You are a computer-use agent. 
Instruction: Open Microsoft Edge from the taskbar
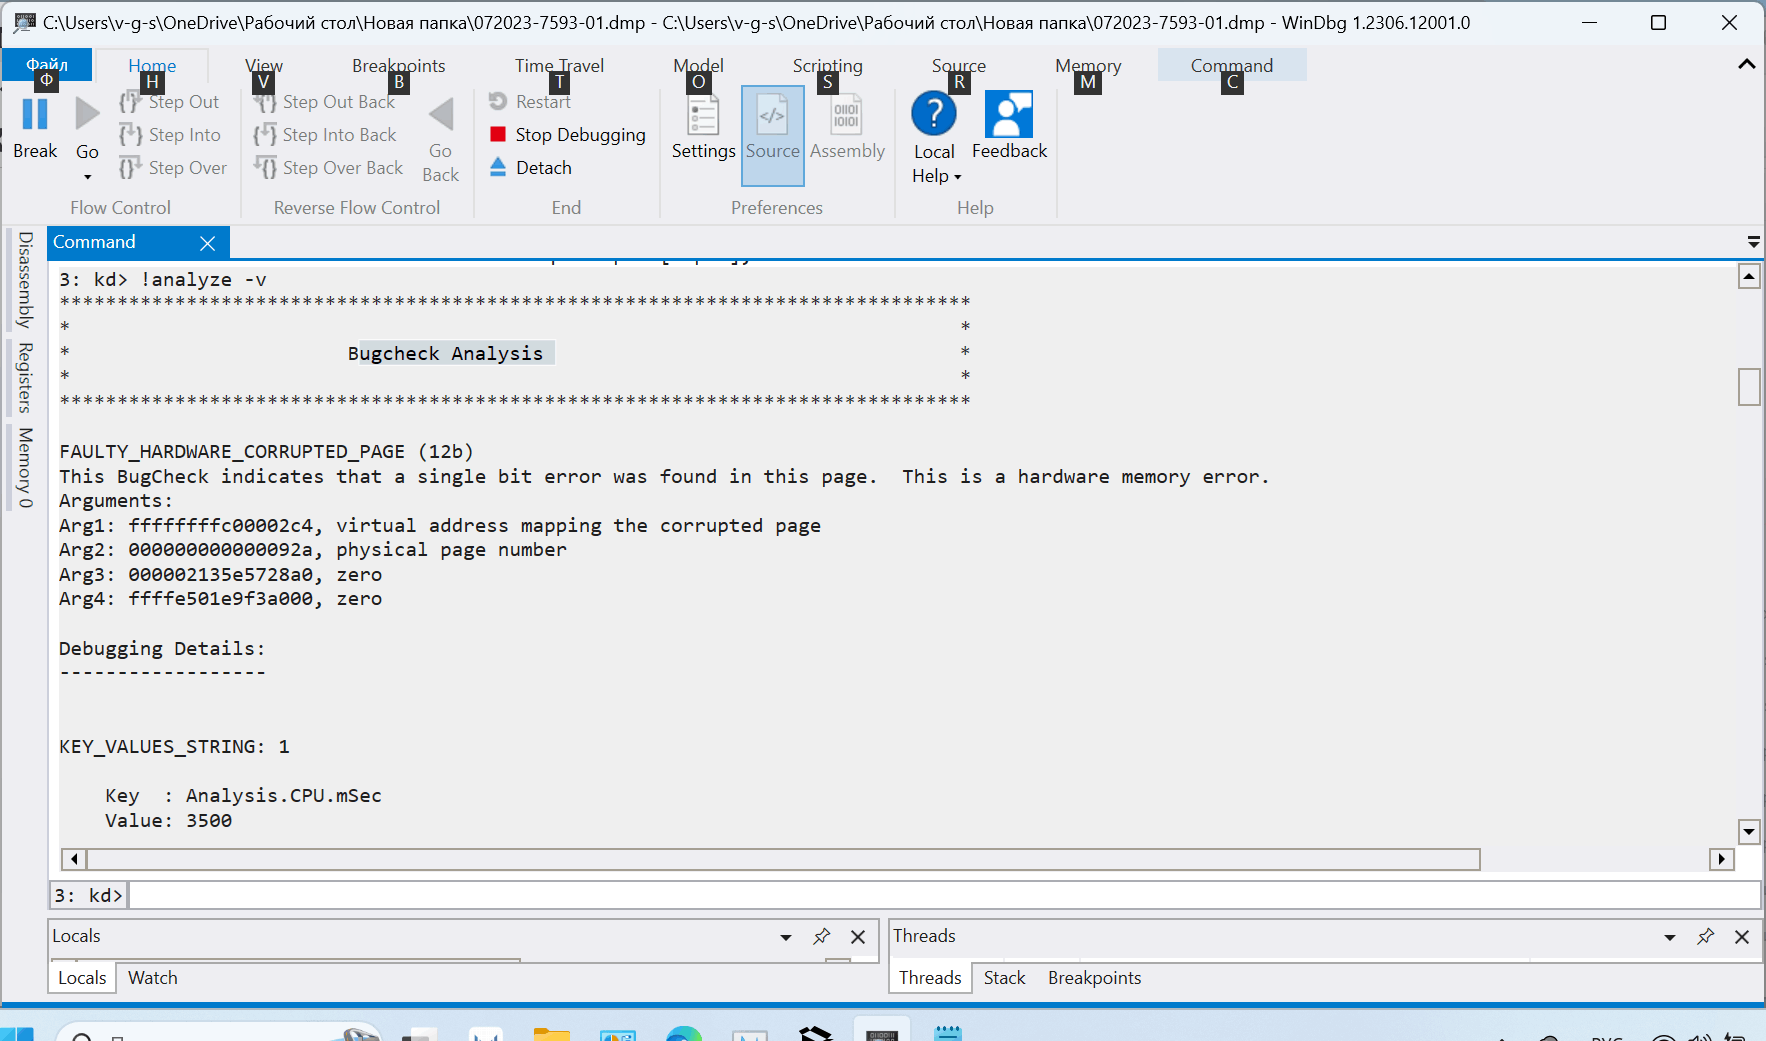[x=684, y=1034]
